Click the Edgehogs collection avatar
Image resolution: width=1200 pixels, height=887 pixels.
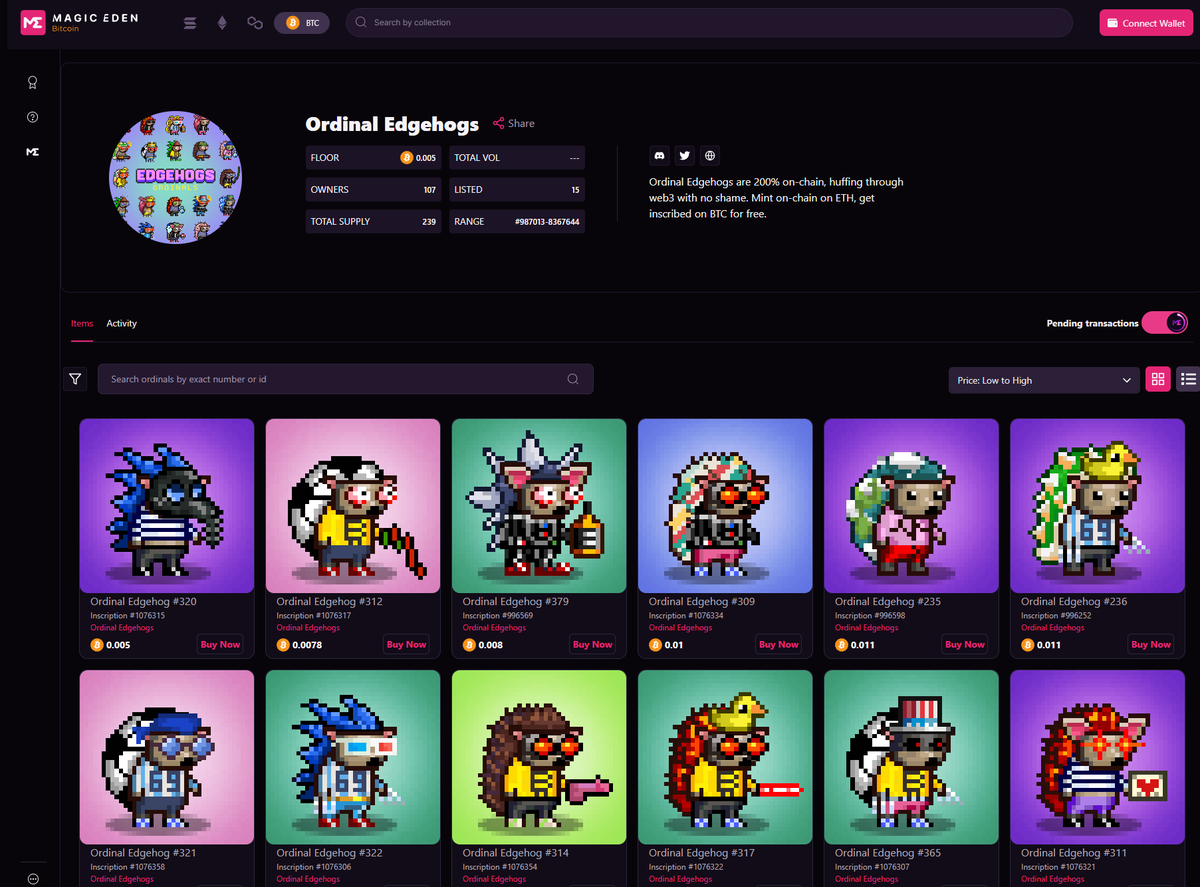[176, 177]
